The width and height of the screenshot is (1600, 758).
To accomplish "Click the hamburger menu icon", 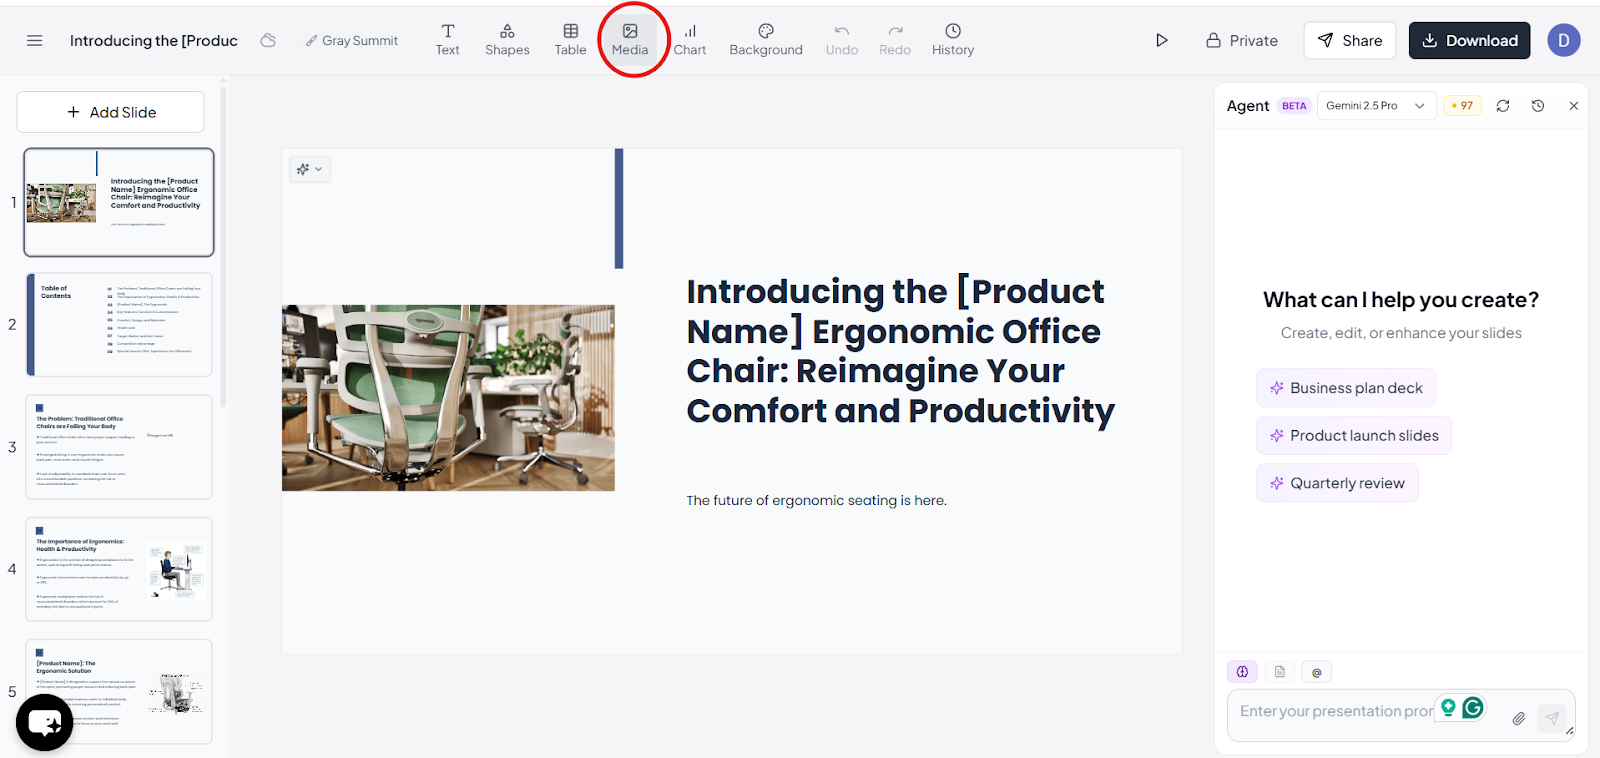I will point(35,40).
